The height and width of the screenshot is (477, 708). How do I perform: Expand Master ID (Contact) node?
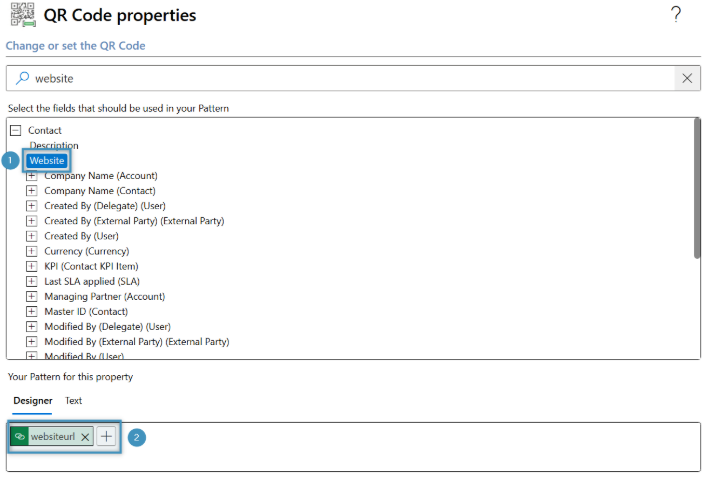point(32,311)
